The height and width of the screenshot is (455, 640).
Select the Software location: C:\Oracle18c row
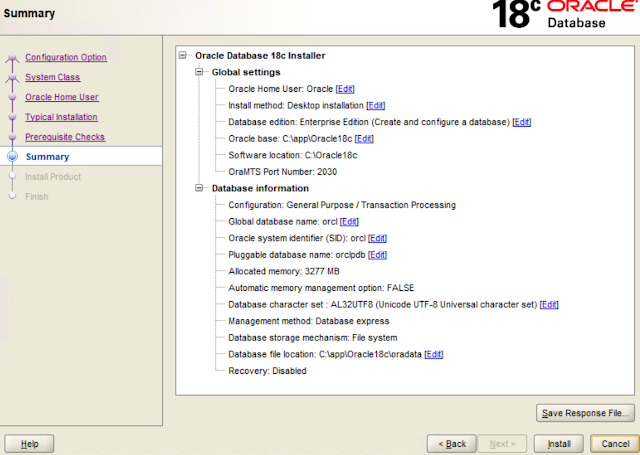click(x=292, y=155)
